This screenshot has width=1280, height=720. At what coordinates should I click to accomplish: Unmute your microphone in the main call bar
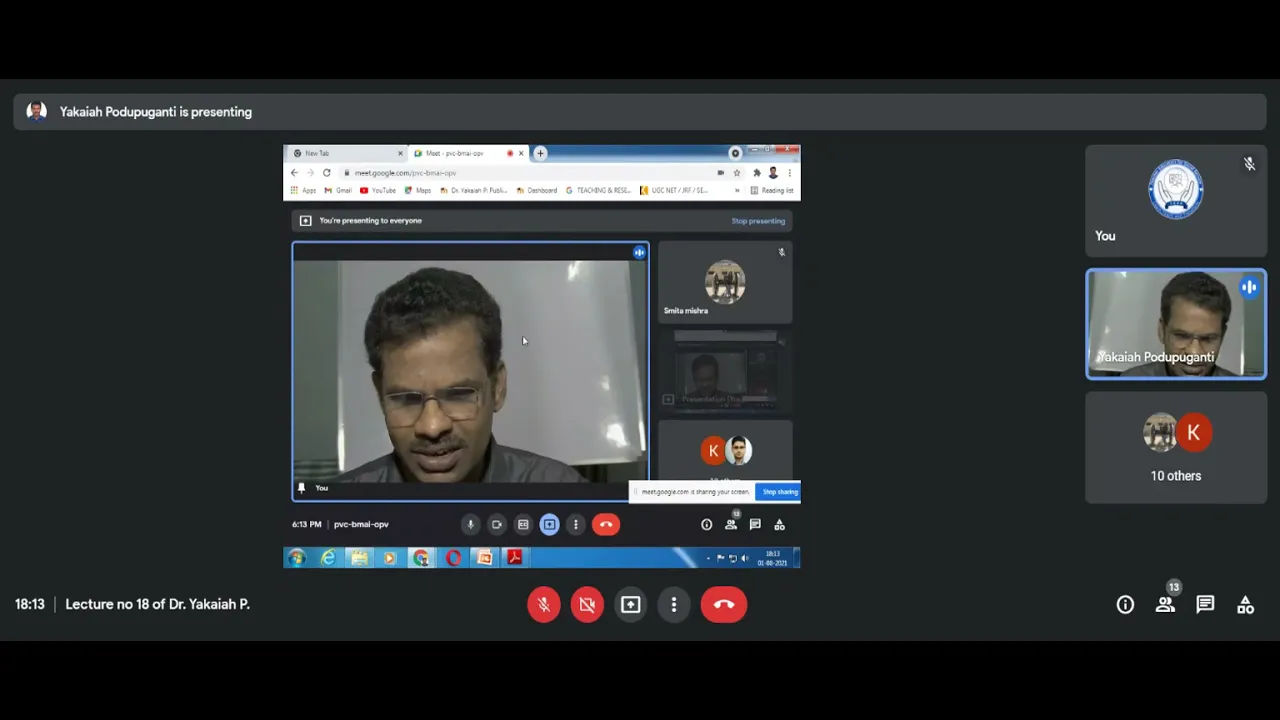(544, 604)
